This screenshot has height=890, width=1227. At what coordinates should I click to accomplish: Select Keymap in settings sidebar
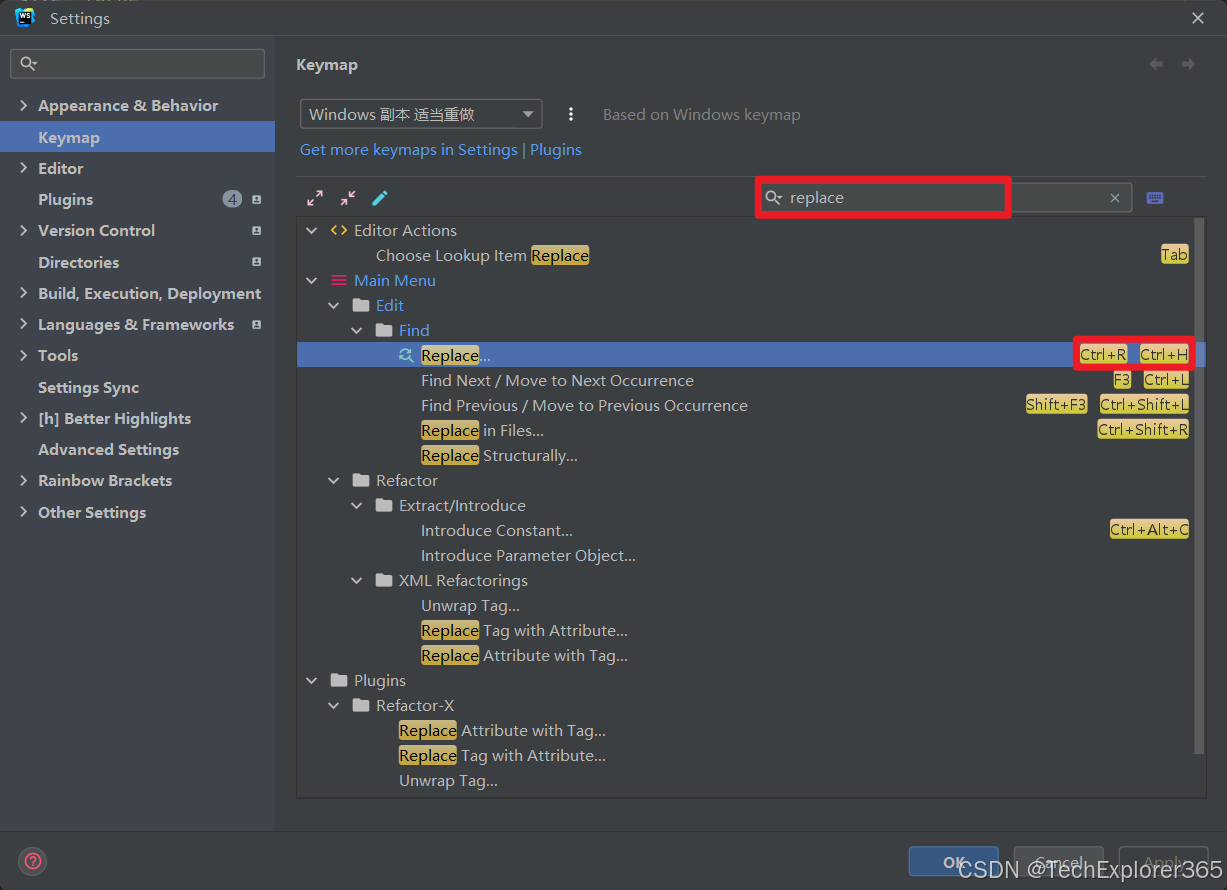click(137, 137)
